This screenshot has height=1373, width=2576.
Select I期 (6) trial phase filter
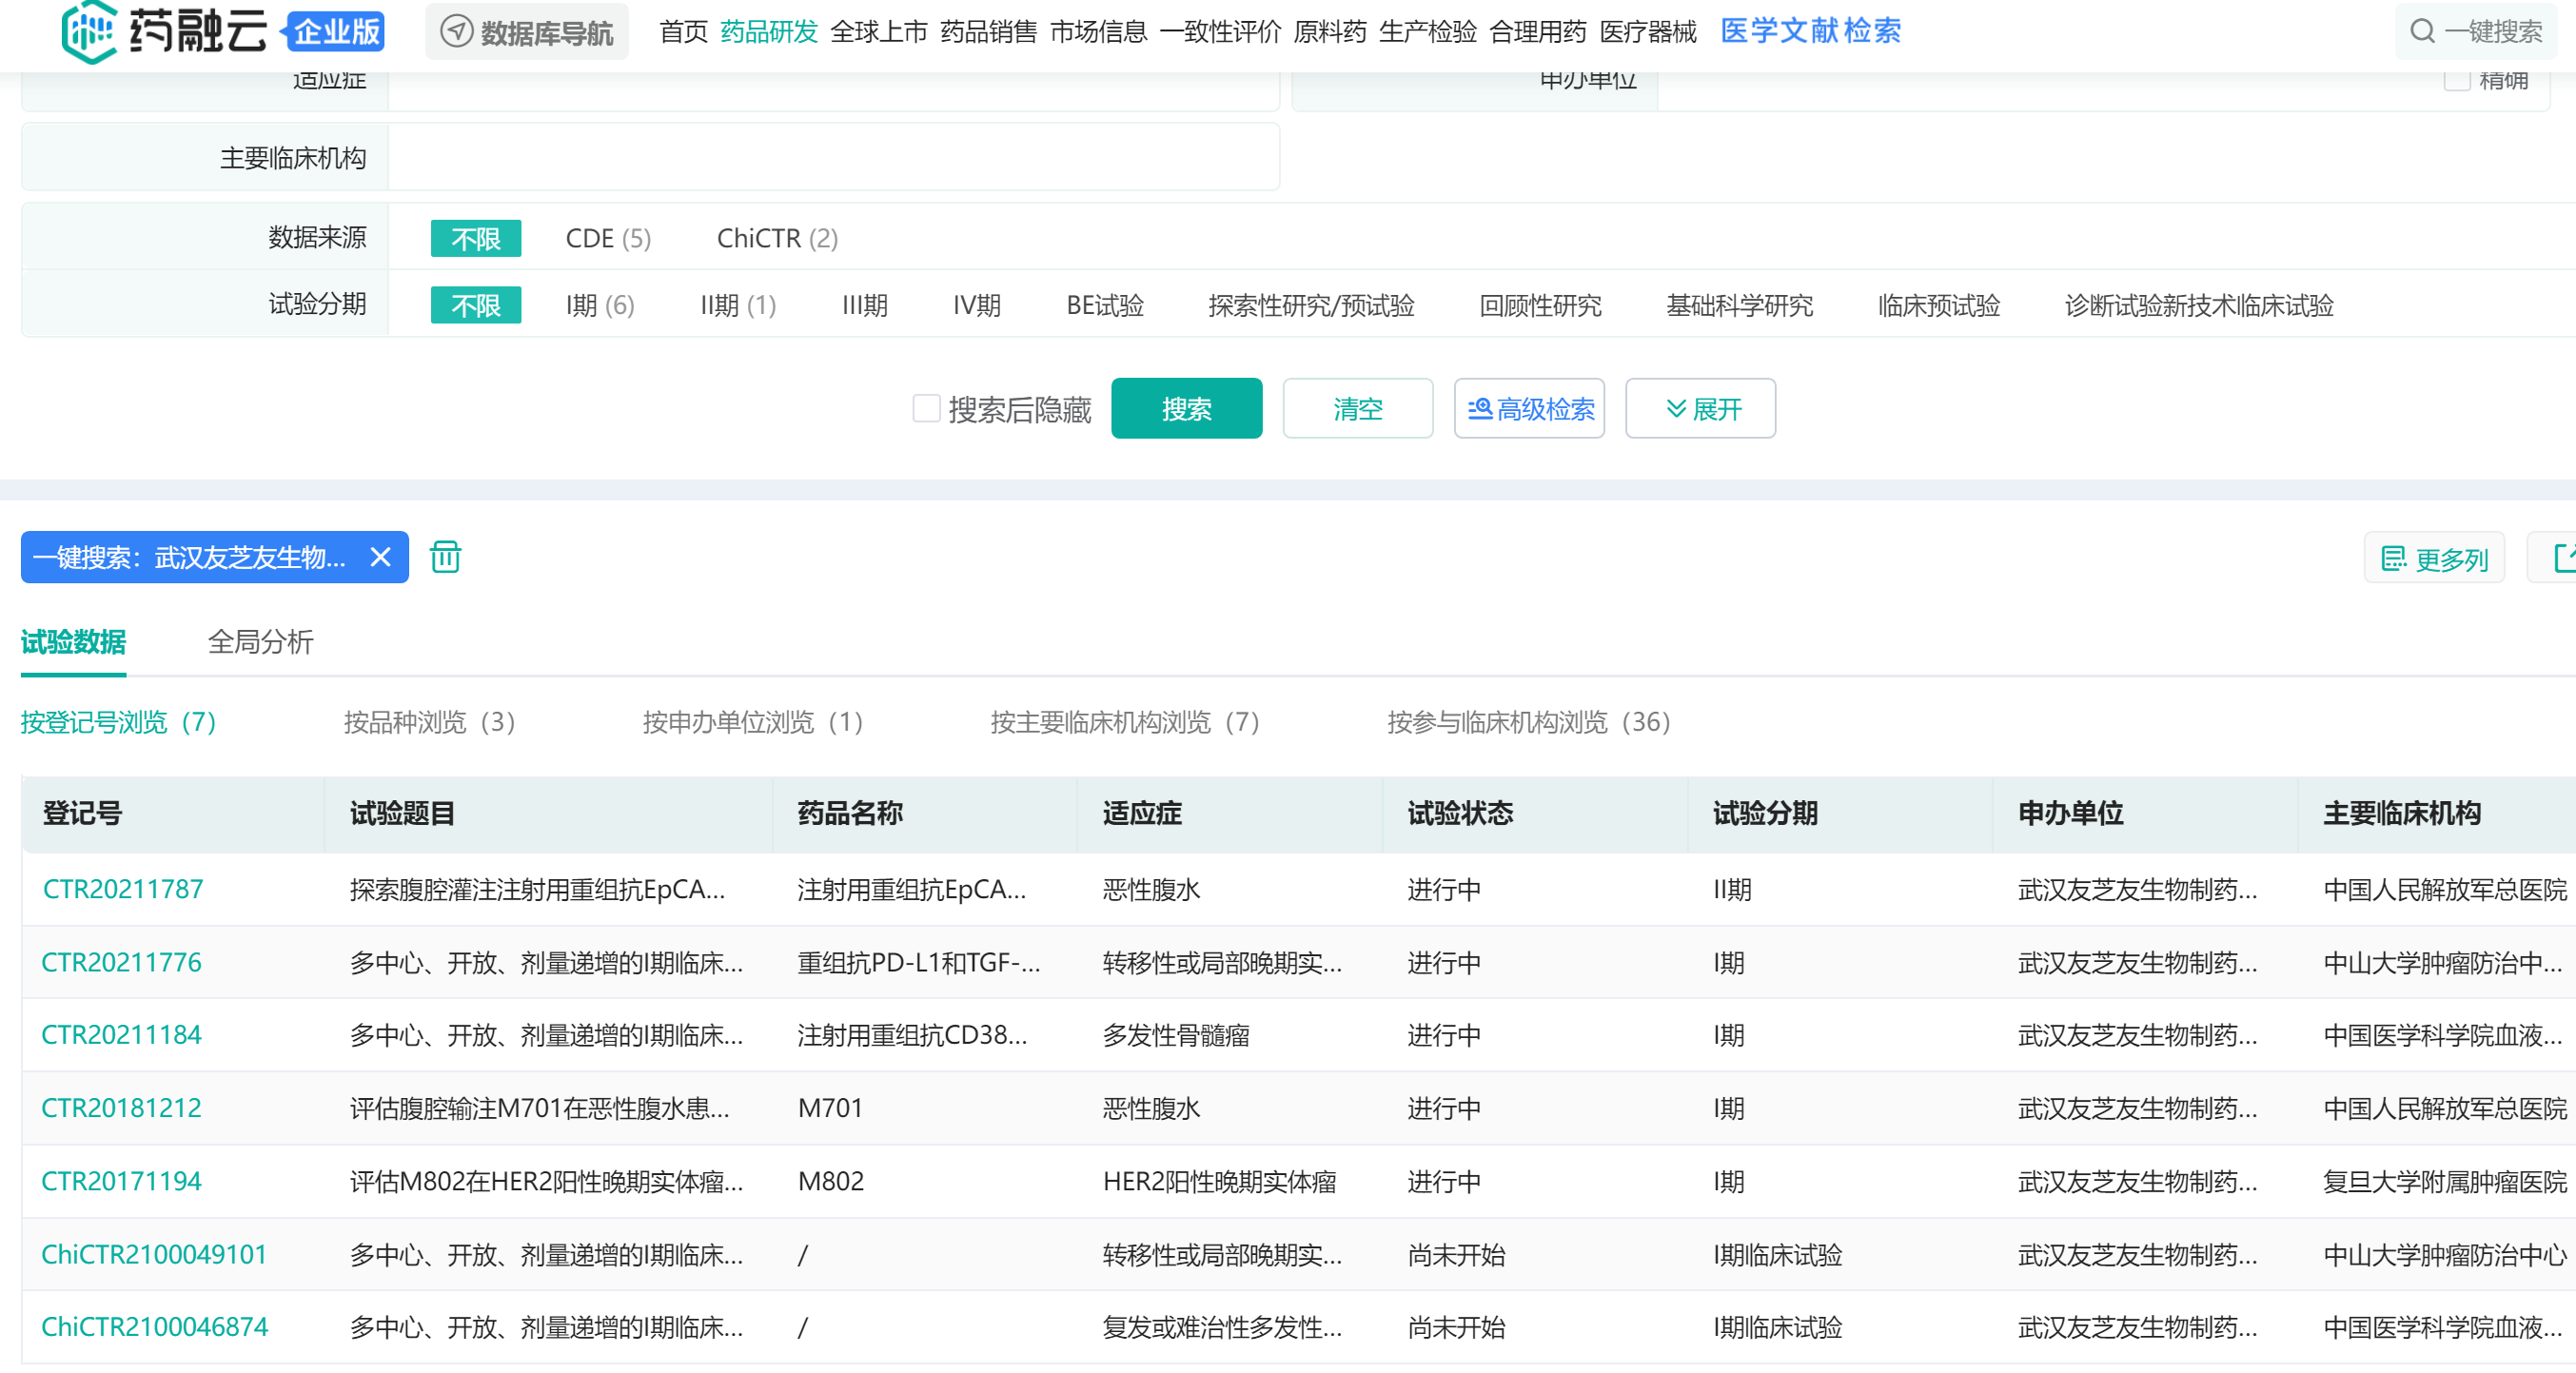[x=599, y=305]
